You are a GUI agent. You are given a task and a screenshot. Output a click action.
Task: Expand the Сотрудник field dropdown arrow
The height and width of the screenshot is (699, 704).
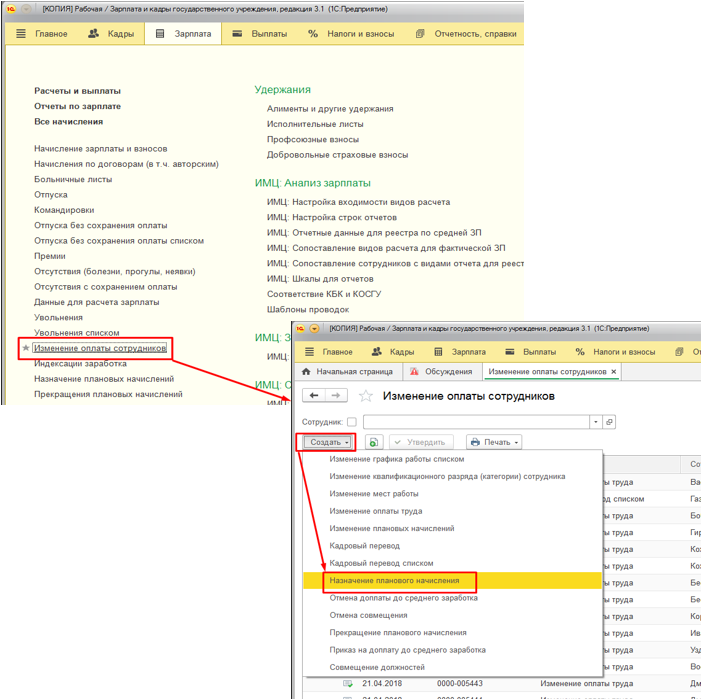tap(596, 422)
